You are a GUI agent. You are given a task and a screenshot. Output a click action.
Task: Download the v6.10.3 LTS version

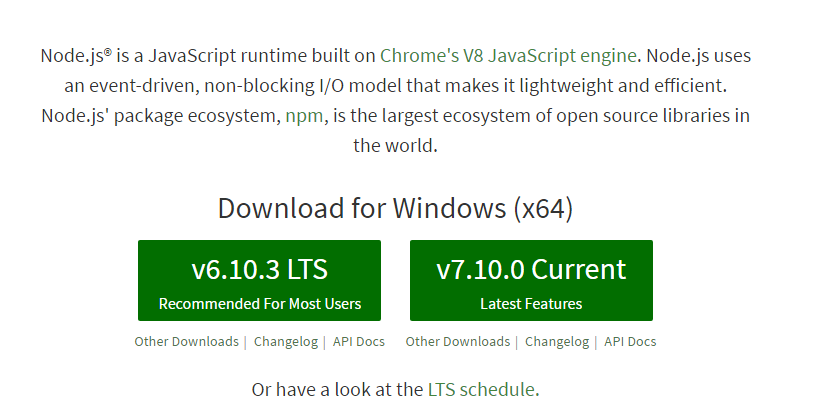(259, 281)
